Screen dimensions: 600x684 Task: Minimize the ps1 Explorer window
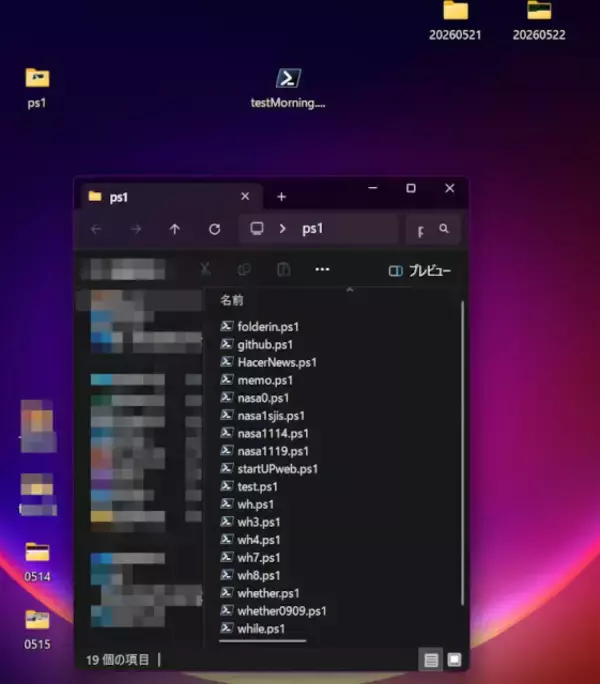pos(373,188)
